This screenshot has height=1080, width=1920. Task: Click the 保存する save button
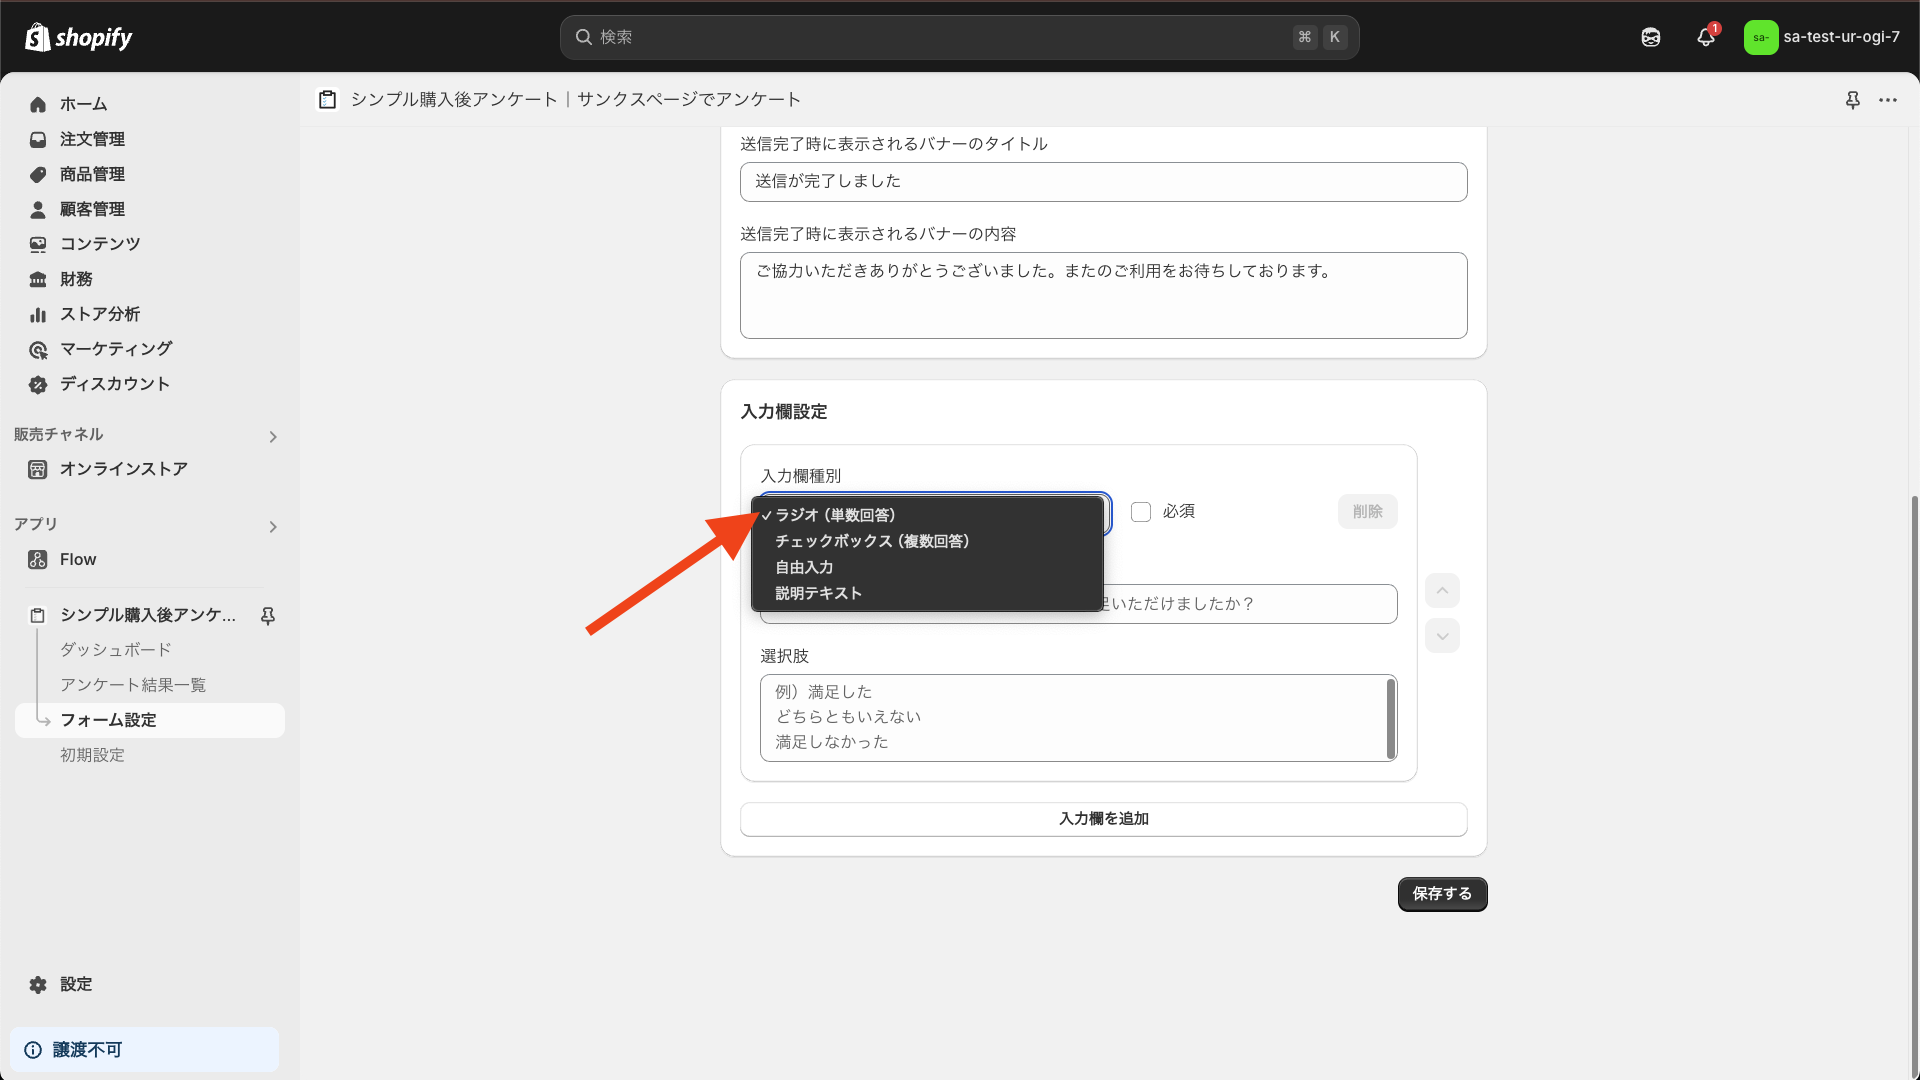point(1442,894)
